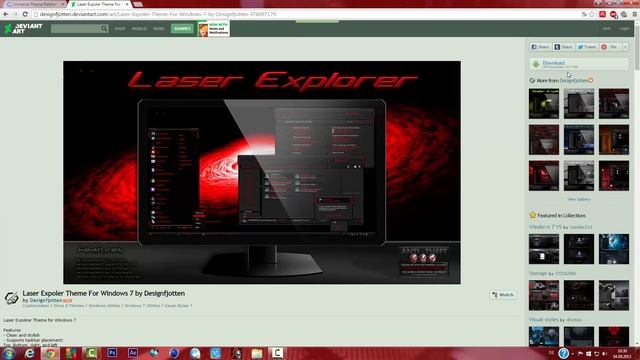
Task: Click the Chrome icon in the taskbar
Action: pyautogui.click(x=50, y=353)
